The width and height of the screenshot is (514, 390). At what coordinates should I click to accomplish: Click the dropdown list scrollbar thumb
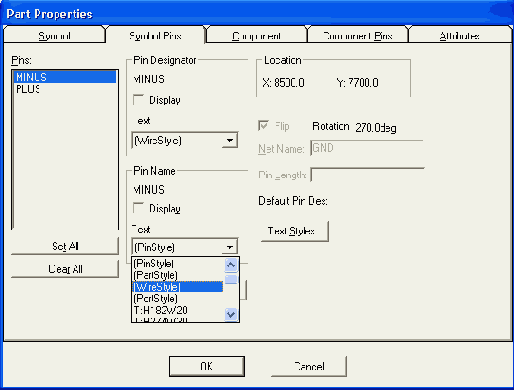[x=231, y=279]
